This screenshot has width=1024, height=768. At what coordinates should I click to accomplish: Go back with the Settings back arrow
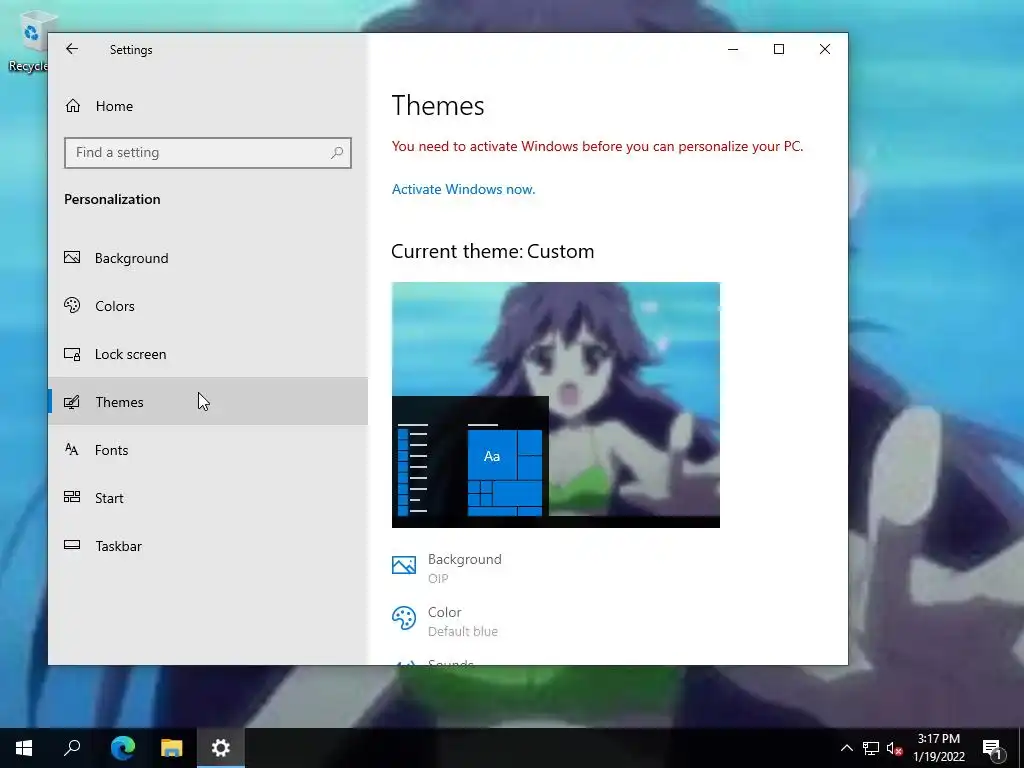tap(72, 49)
